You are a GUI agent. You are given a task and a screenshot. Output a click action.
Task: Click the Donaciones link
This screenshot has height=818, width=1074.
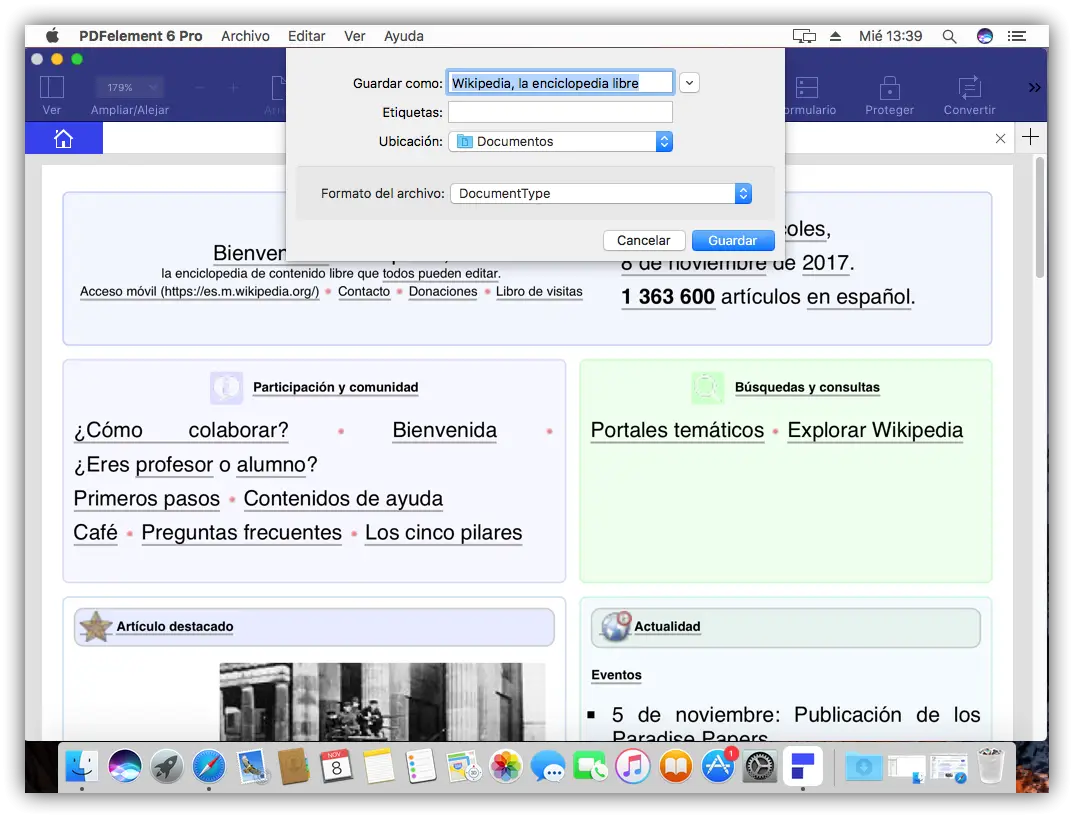point(443,291)
